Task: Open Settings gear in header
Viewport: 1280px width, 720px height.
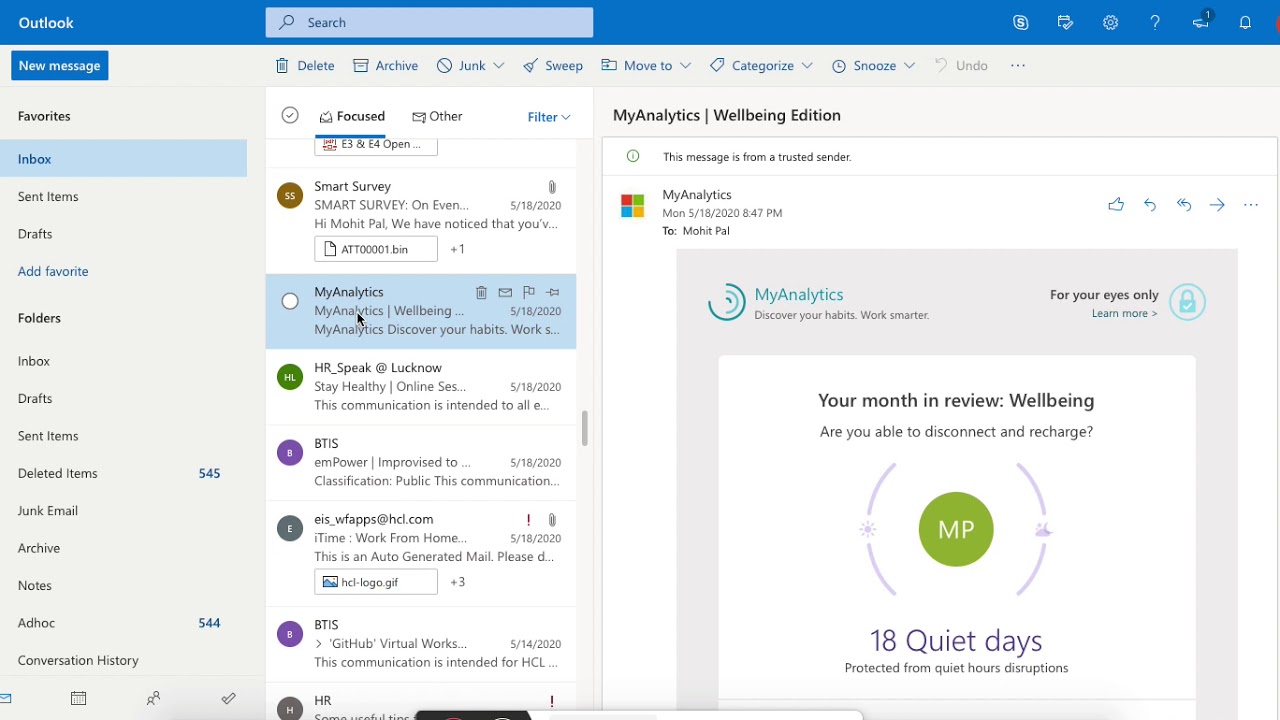Action: coord(1110,22)
